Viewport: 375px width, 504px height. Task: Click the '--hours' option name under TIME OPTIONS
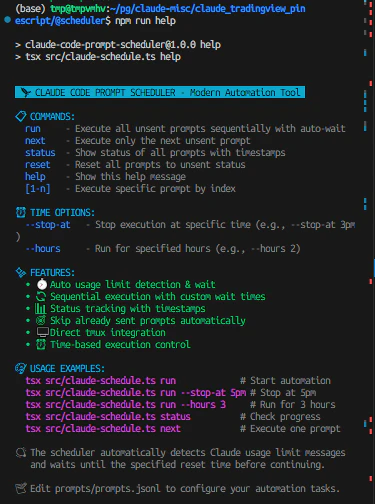[43, 249]
